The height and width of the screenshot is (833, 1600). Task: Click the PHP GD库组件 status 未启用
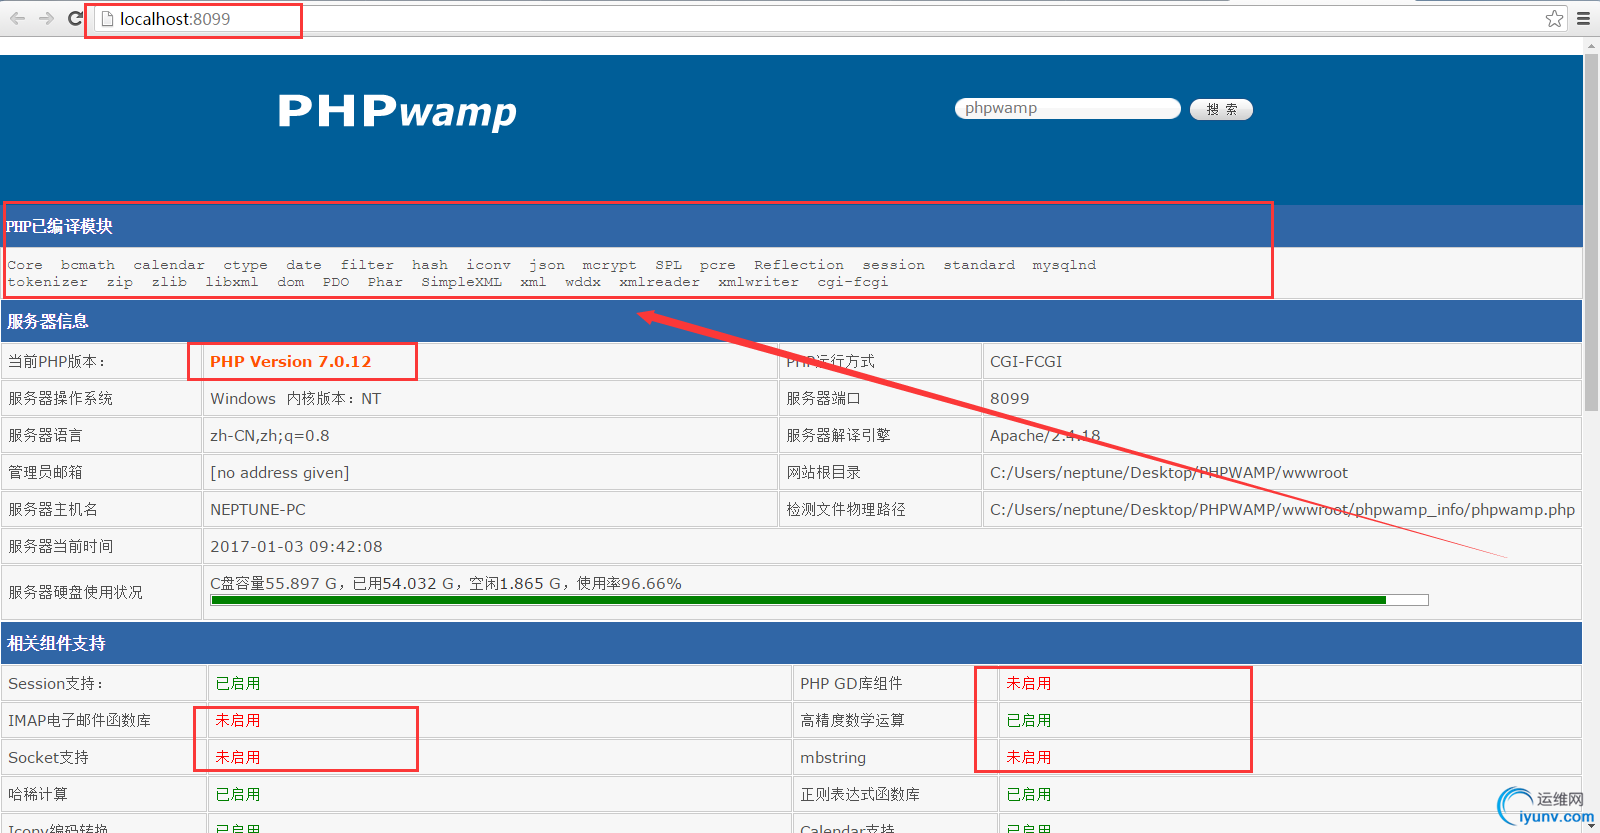pyautogui.click(x=1028, y=683)
